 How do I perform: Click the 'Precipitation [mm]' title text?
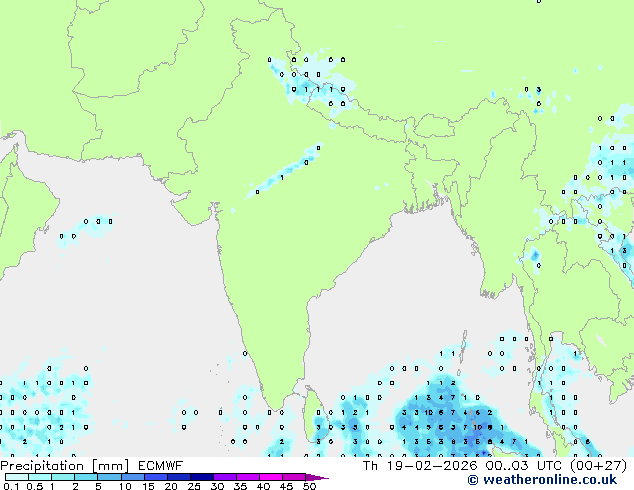pyautogui.click(x=64, y=466)
